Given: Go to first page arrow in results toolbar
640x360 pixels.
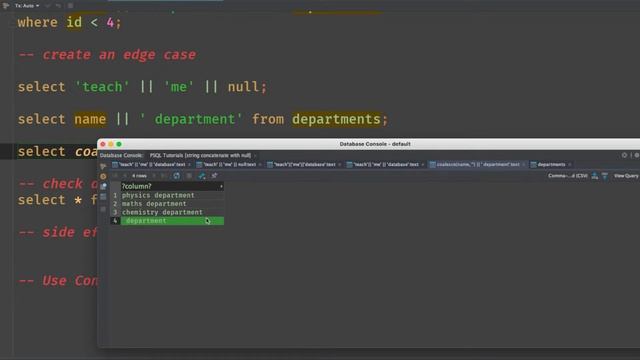Looking at the screenshot, I should [116, 176].
